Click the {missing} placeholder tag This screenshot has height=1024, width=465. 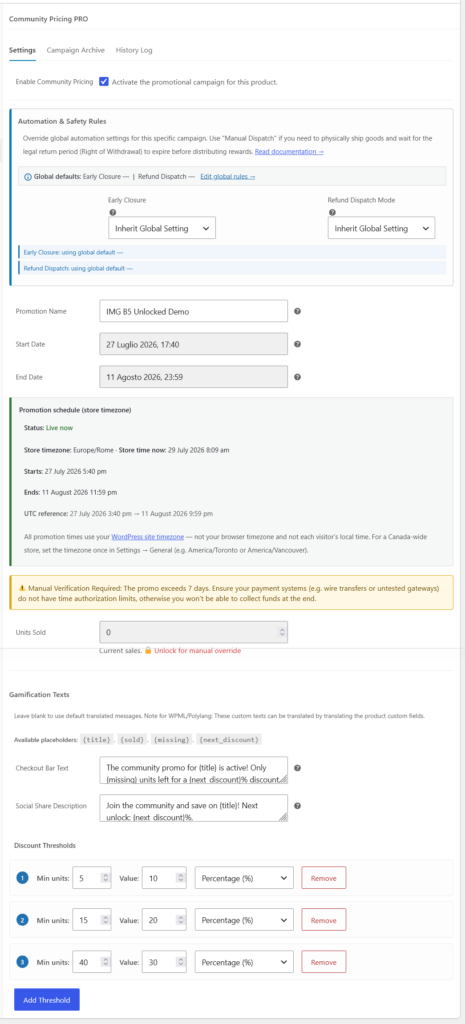tap(172, 740)
